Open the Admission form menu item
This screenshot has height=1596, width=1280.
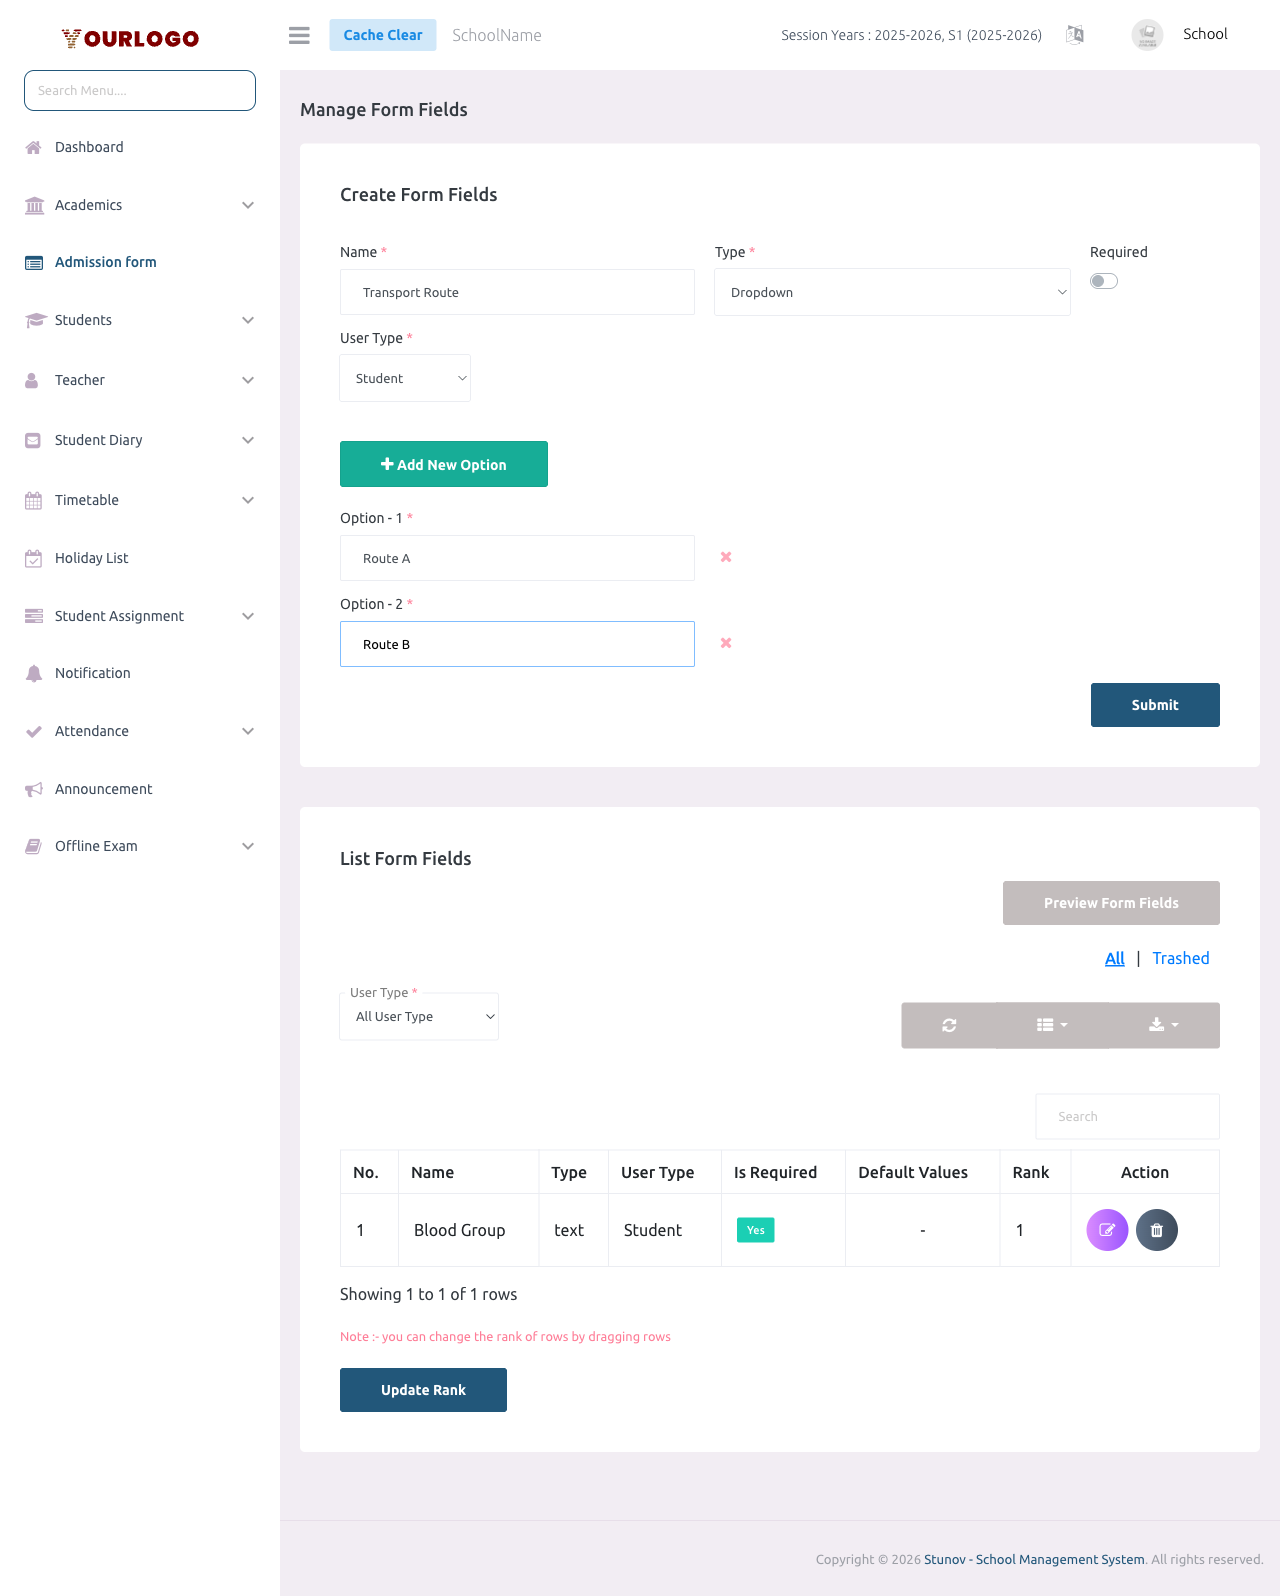(x=106, y=262)
